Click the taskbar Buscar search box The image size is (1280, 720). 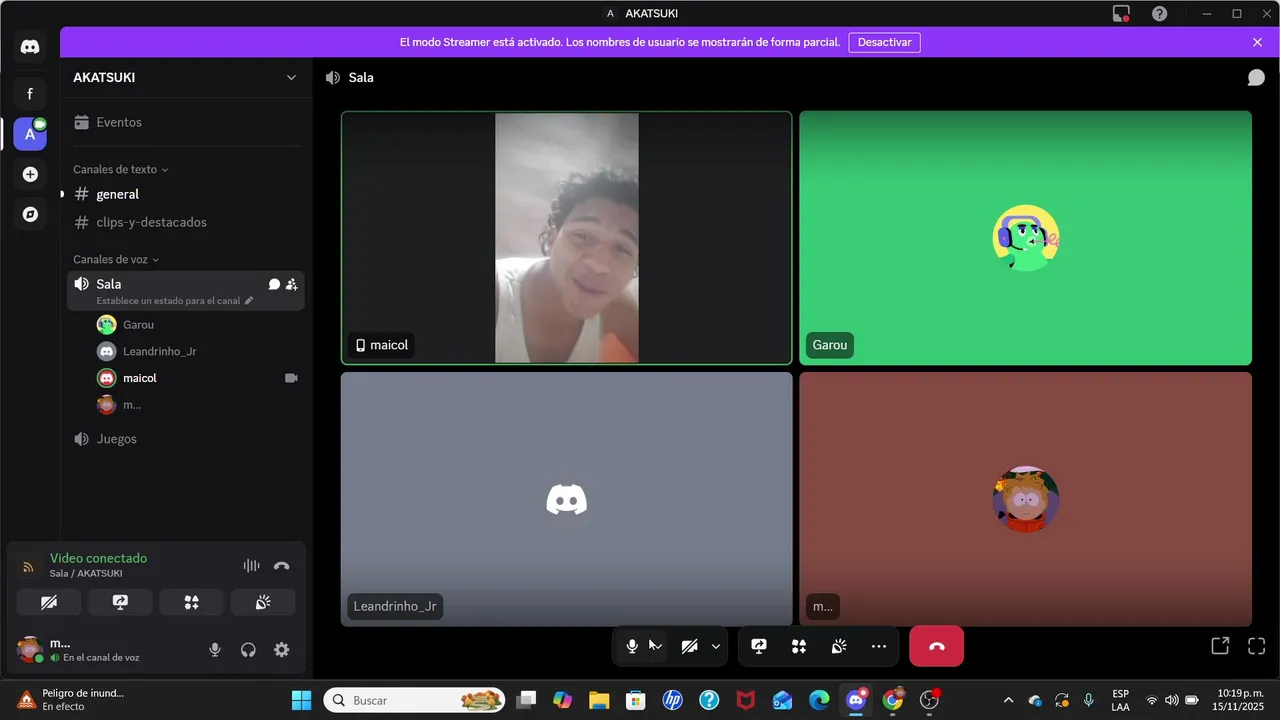tap(416, 700)
